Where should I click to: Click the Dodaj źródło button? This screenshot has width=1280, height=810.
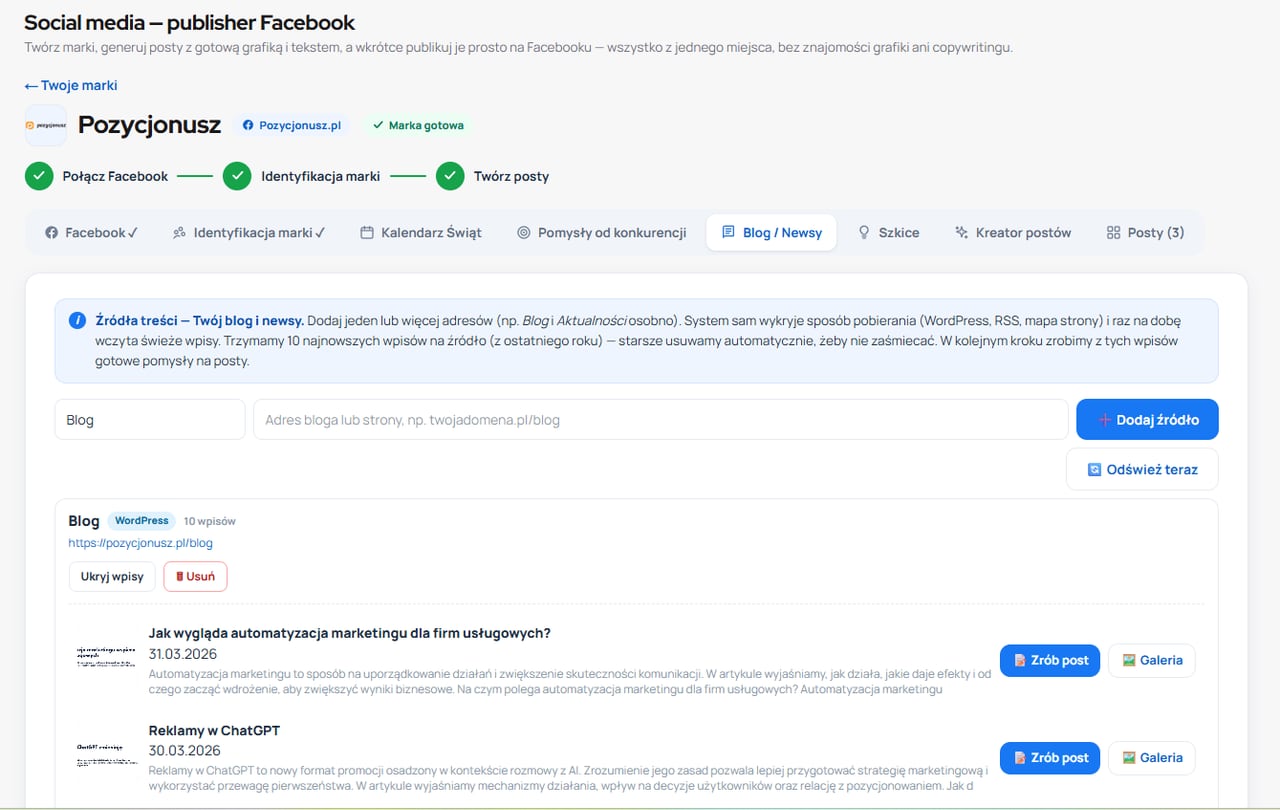tap(1147, 420)
